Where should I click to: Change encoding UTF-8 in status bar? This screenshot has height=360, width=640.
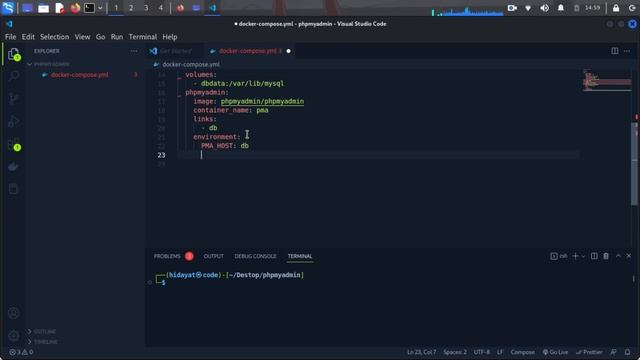point(482,352)
